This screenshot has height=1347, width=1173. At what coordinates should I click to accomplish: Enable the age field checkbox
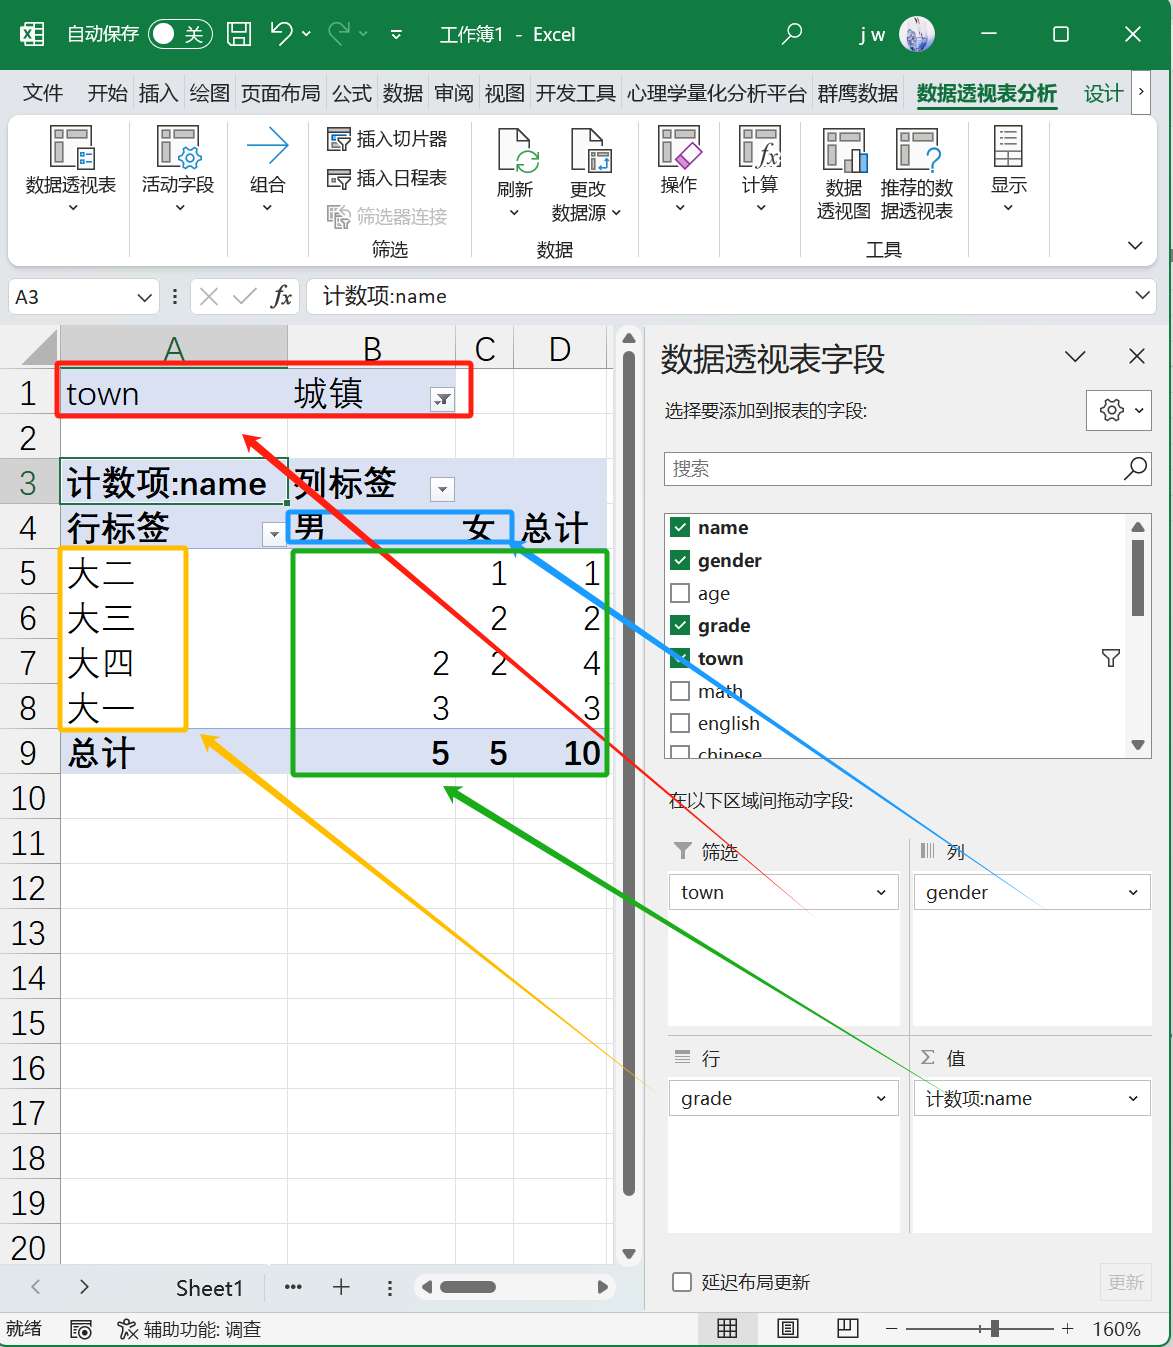(x=680, y=593)
